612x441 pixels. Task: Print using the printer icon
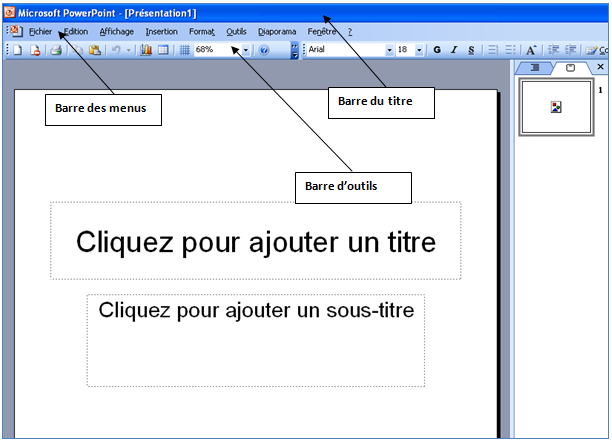coord(56,50)
